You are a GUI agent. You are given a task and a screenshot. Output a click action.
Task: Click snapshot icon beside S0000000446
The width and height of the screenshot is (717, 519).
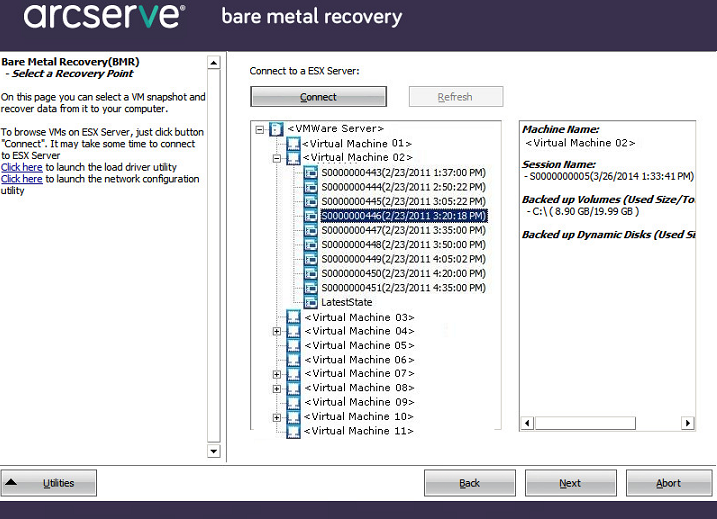point(310,216)
